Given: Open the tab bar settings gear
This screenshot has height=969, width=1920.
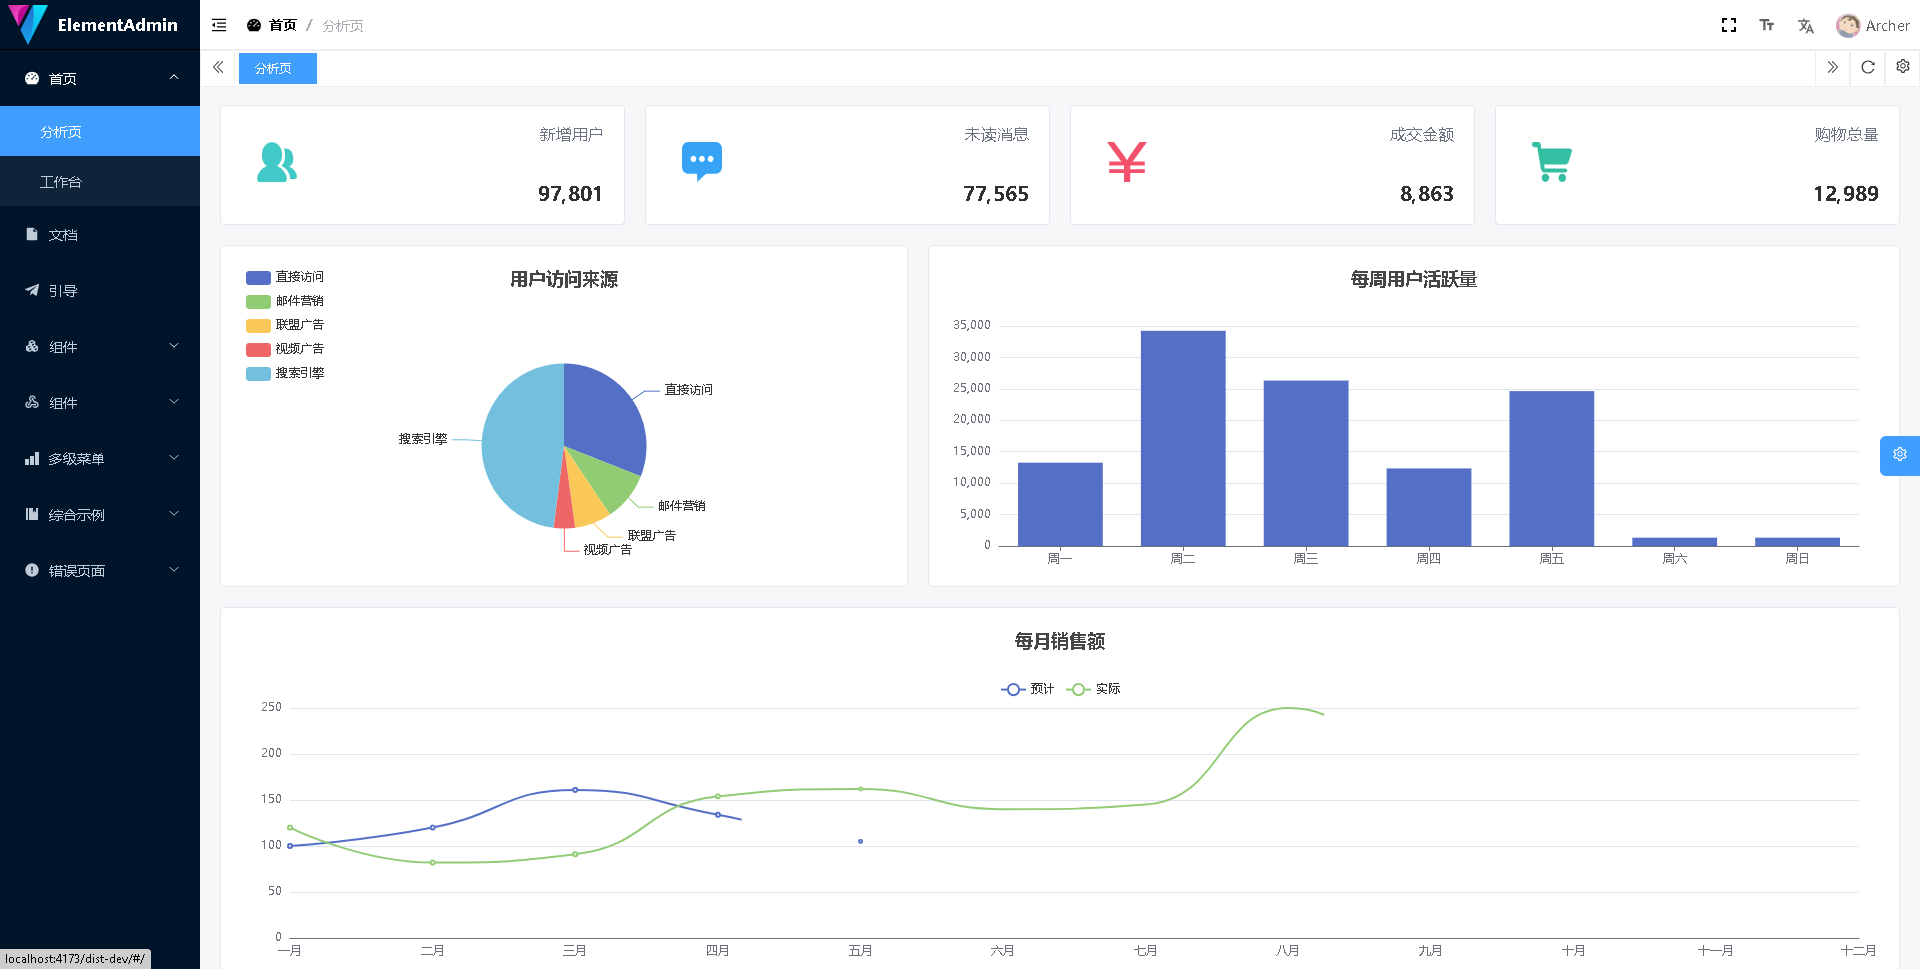Looking at the screenshot, I should pos(1902,67).
